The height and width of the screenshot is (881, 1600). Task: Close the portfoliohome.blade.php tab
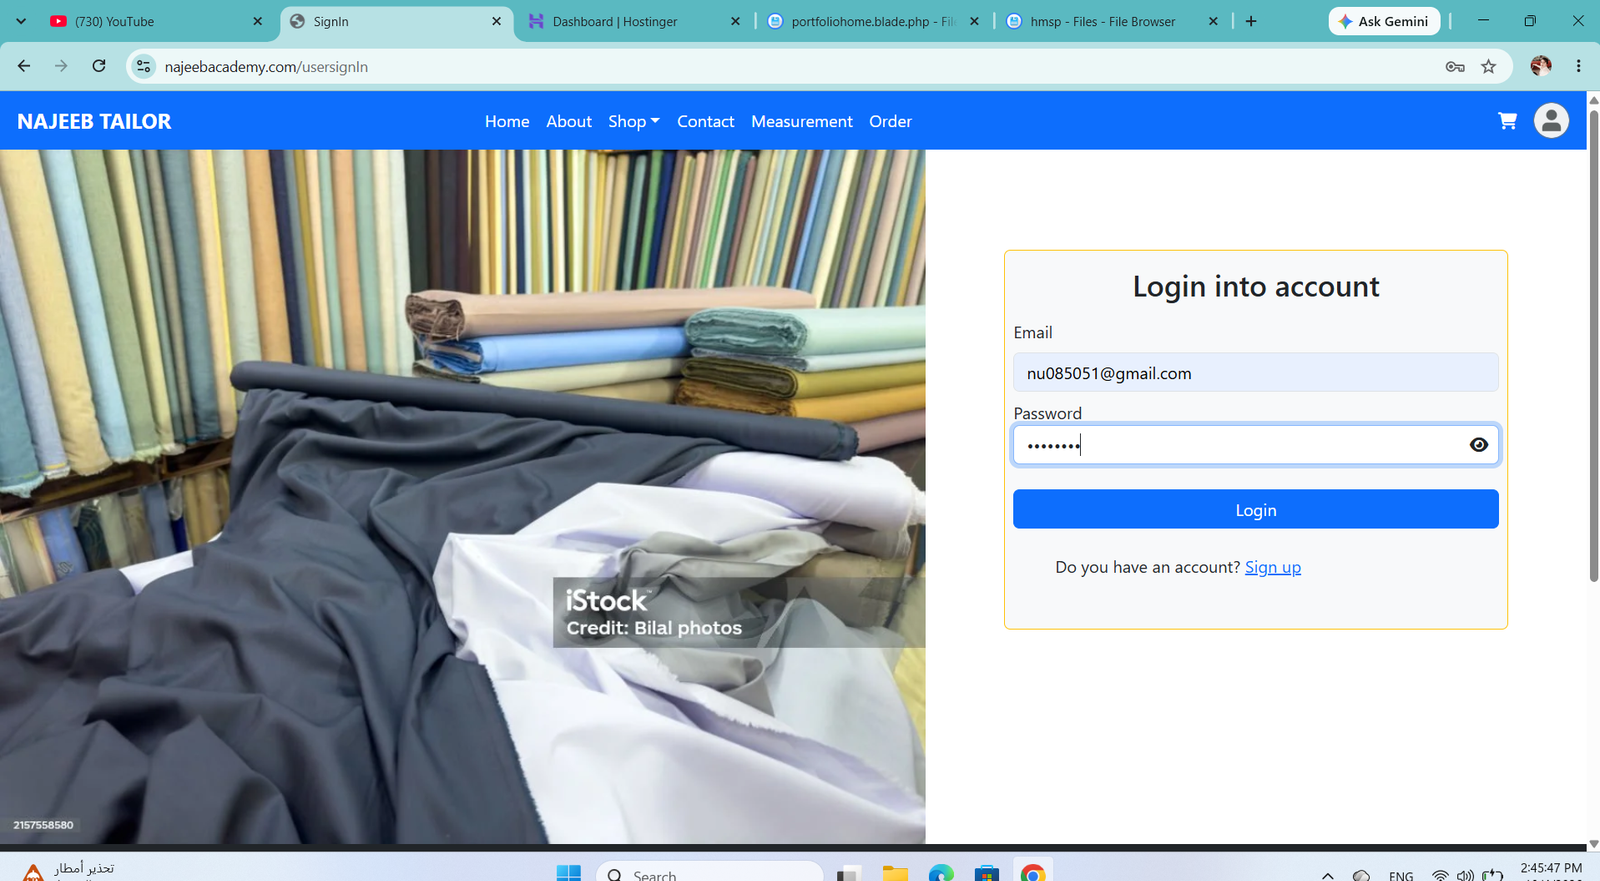point(974,21)
